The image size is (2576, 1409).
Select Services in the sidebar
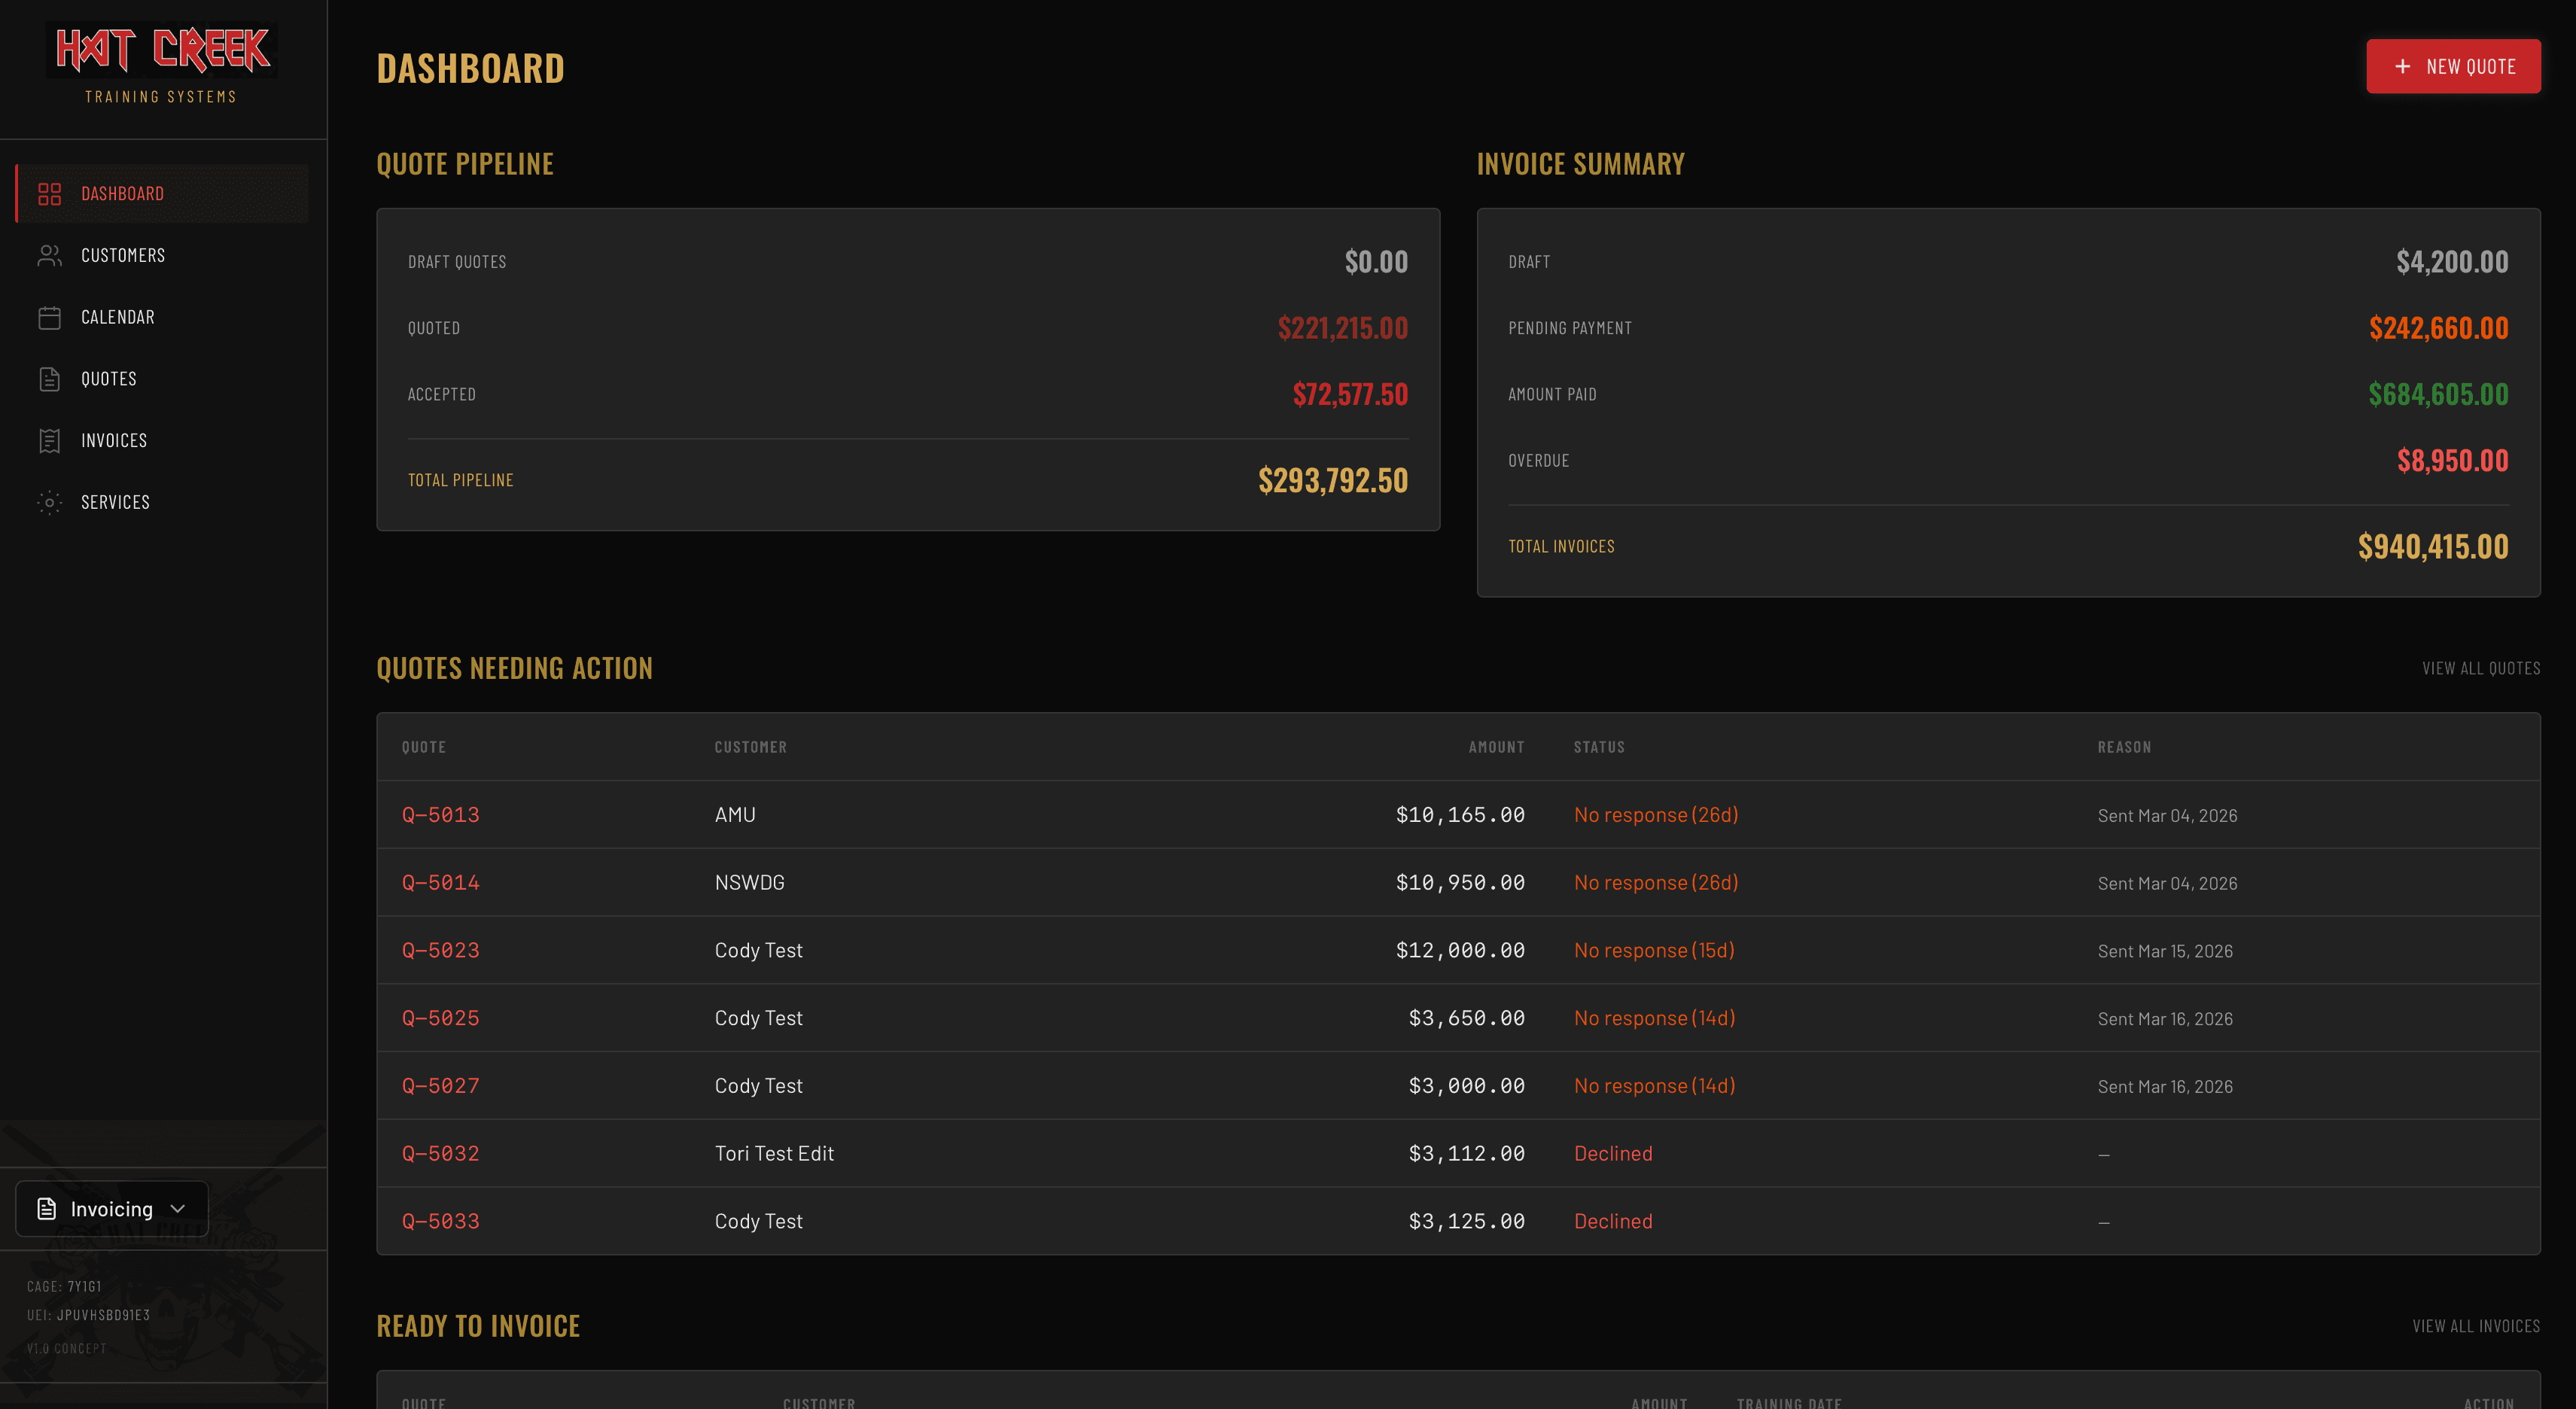point(162,503)
